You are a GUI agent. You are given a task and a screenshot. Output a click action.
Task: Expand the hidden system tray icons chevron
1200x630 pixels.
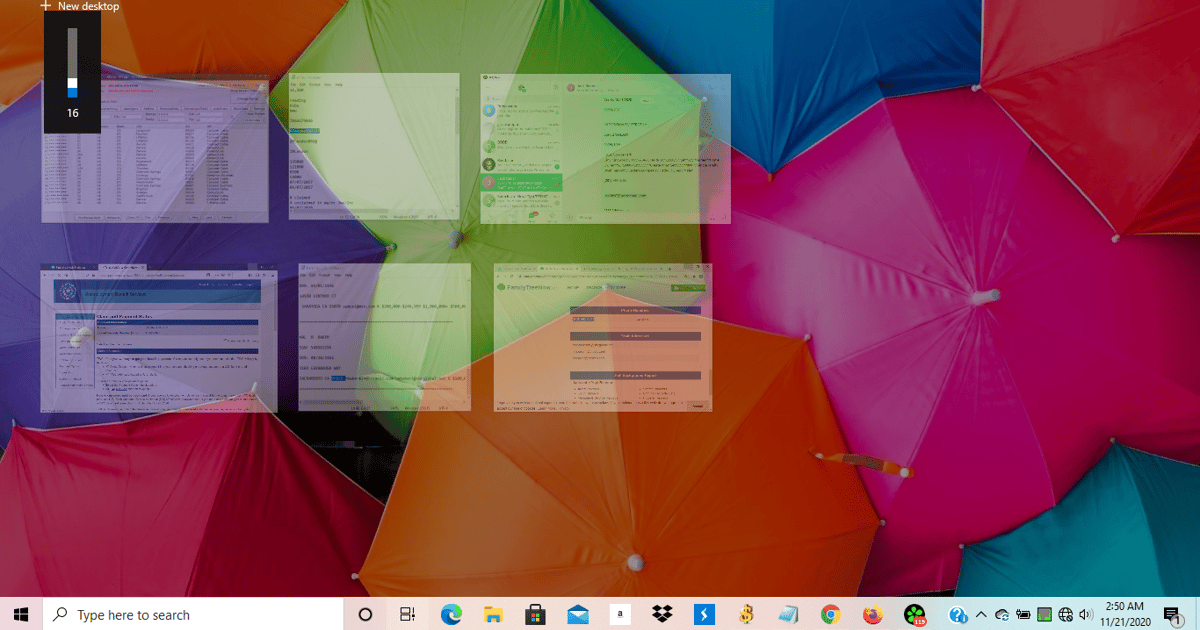(980, 614)
